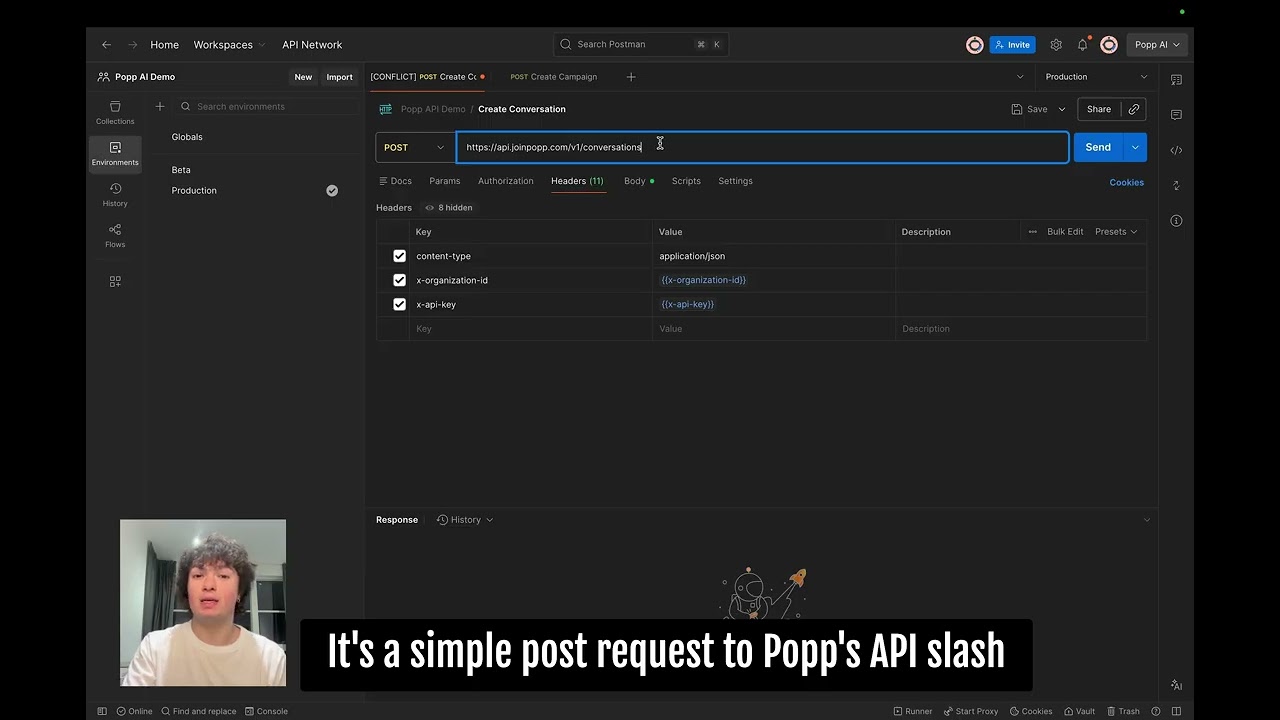
Task: Uncheck the content-type header
Action: pyautogui.click(x=399, y=256)
